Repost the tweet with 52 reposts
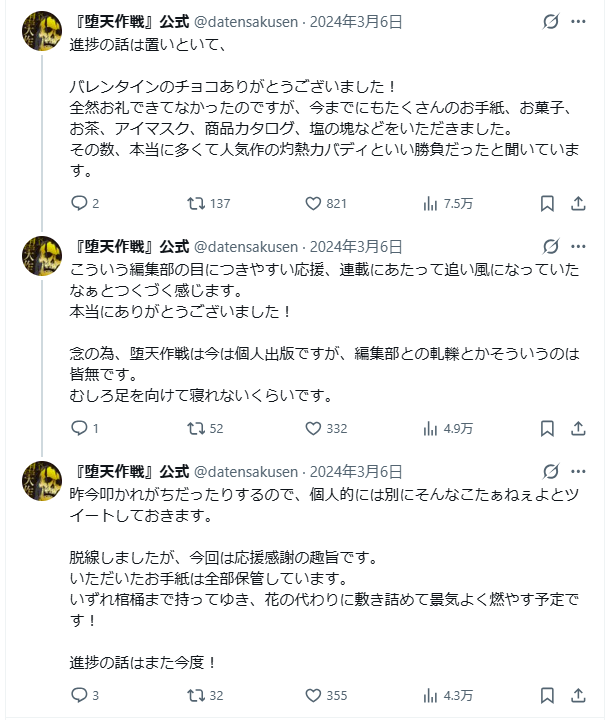 pos(197,428)
